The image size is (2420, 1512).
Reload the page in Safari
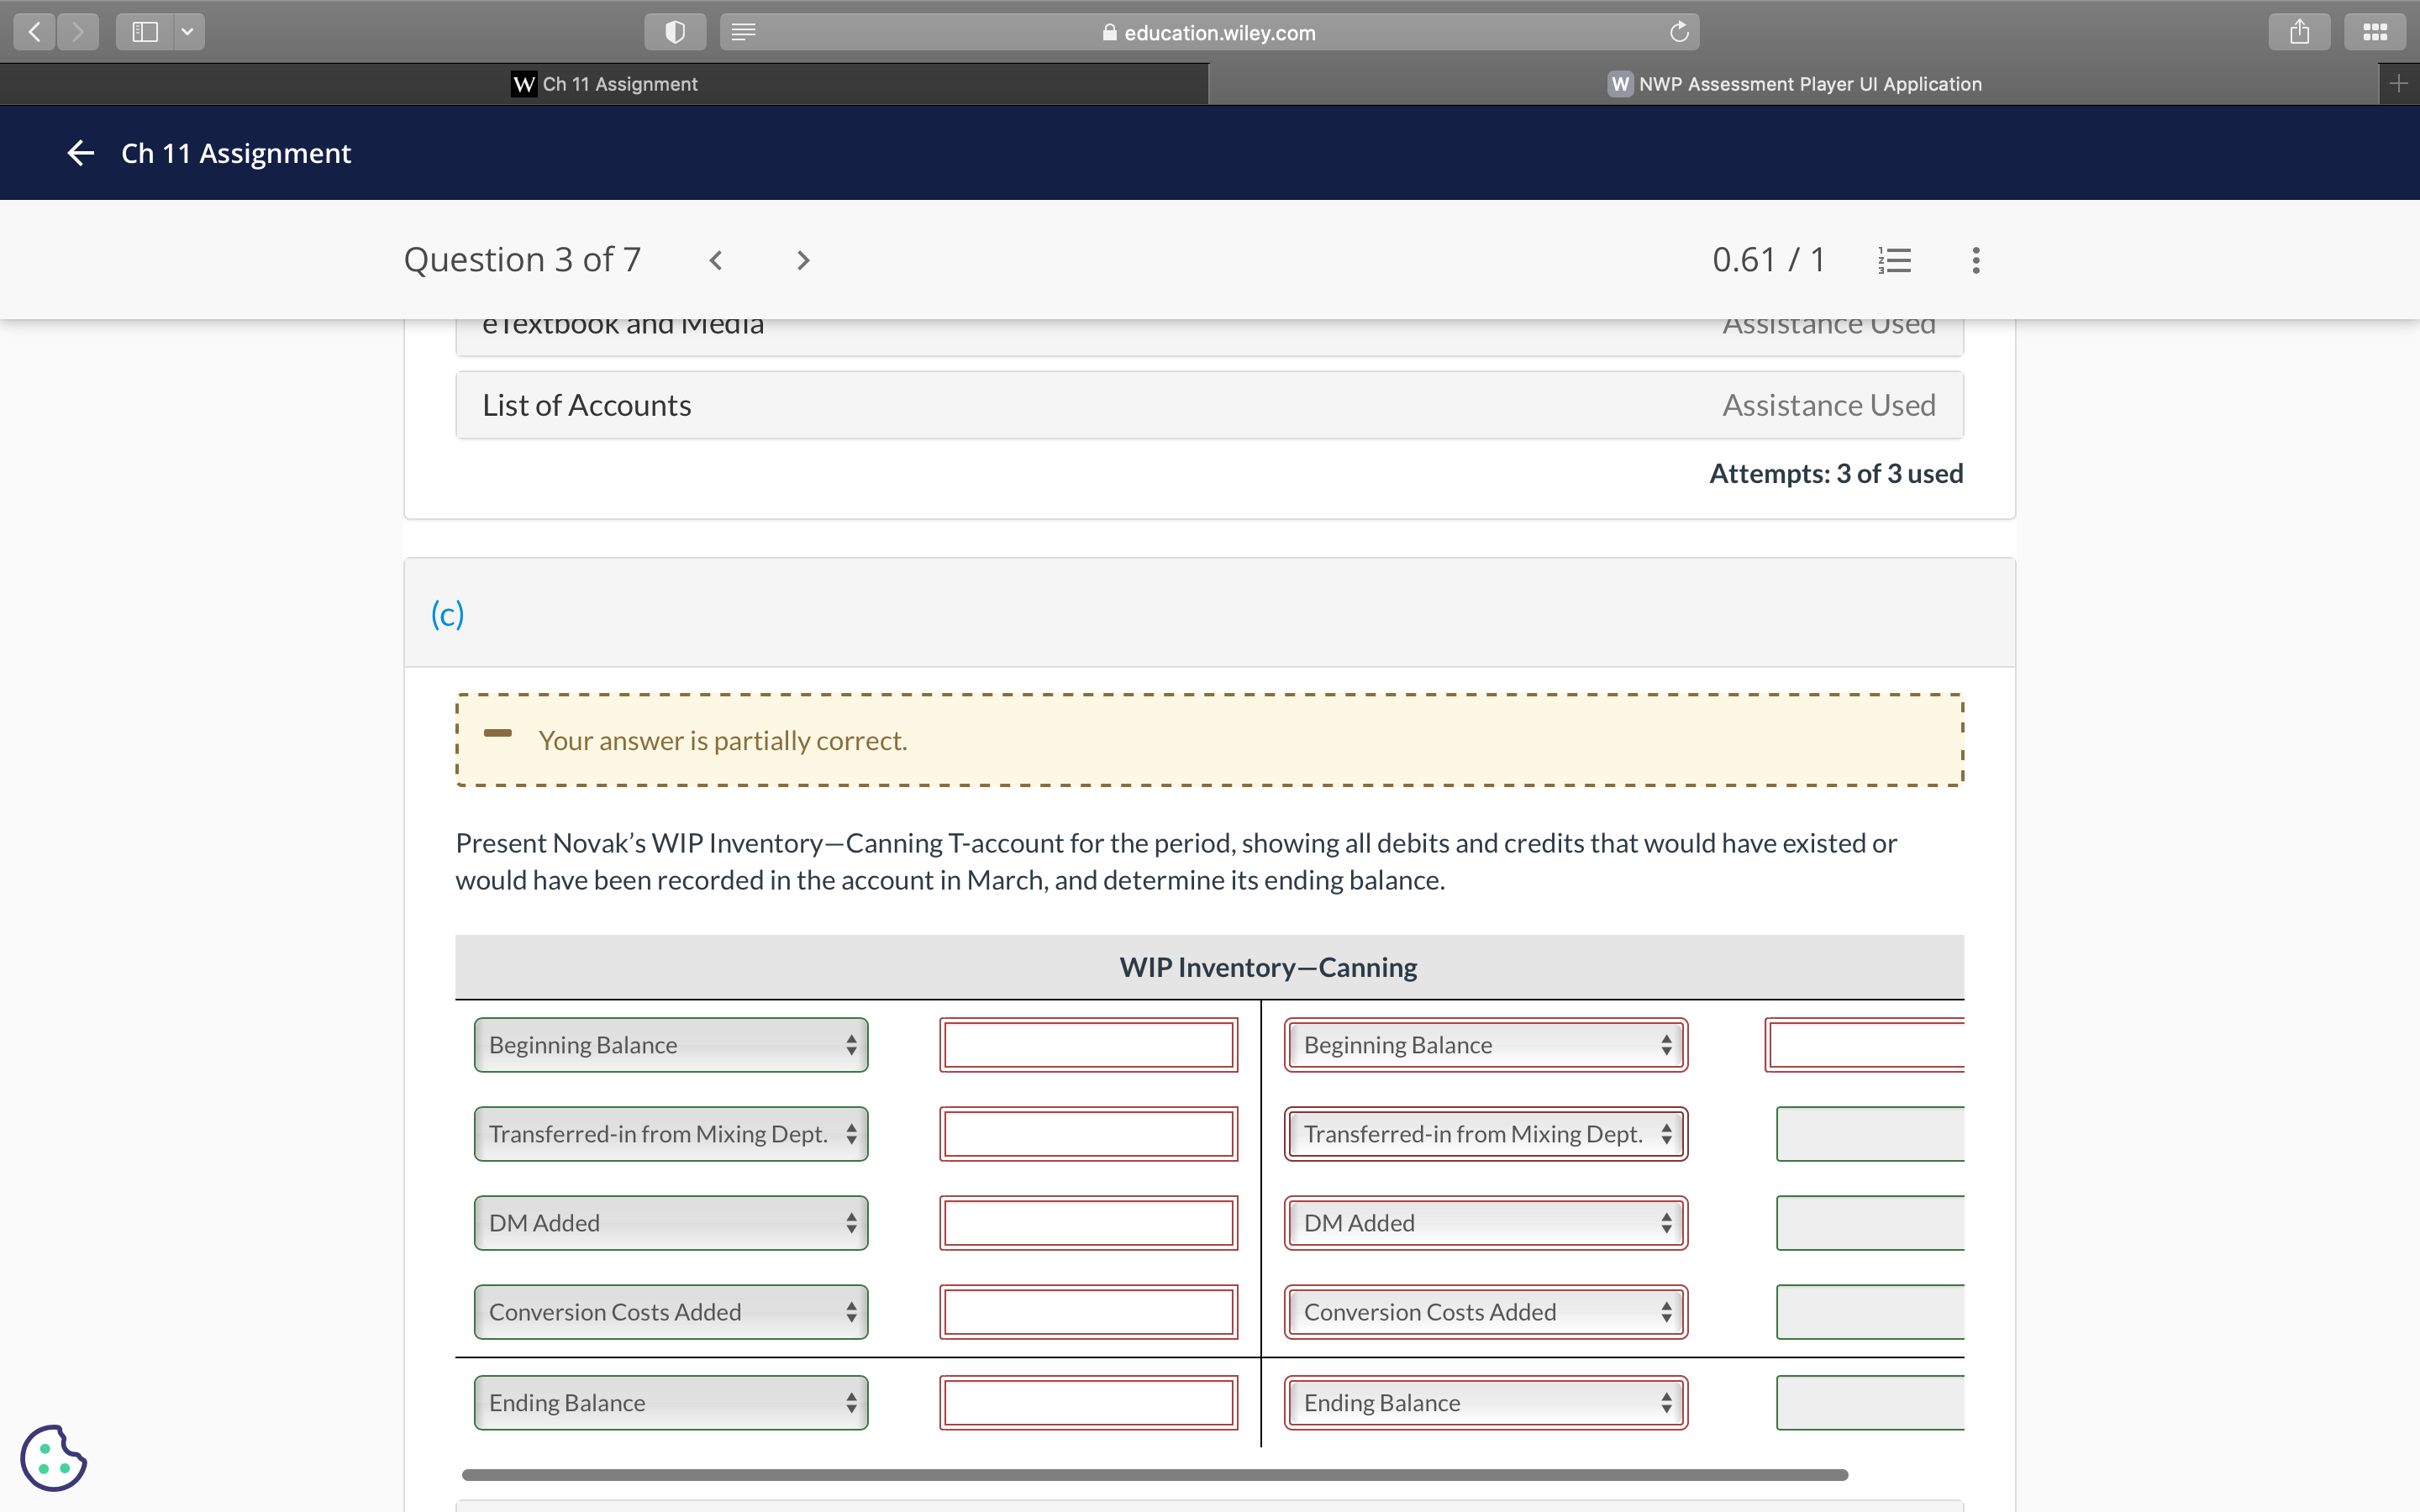pyautogui.click(x=1676, y=31)
